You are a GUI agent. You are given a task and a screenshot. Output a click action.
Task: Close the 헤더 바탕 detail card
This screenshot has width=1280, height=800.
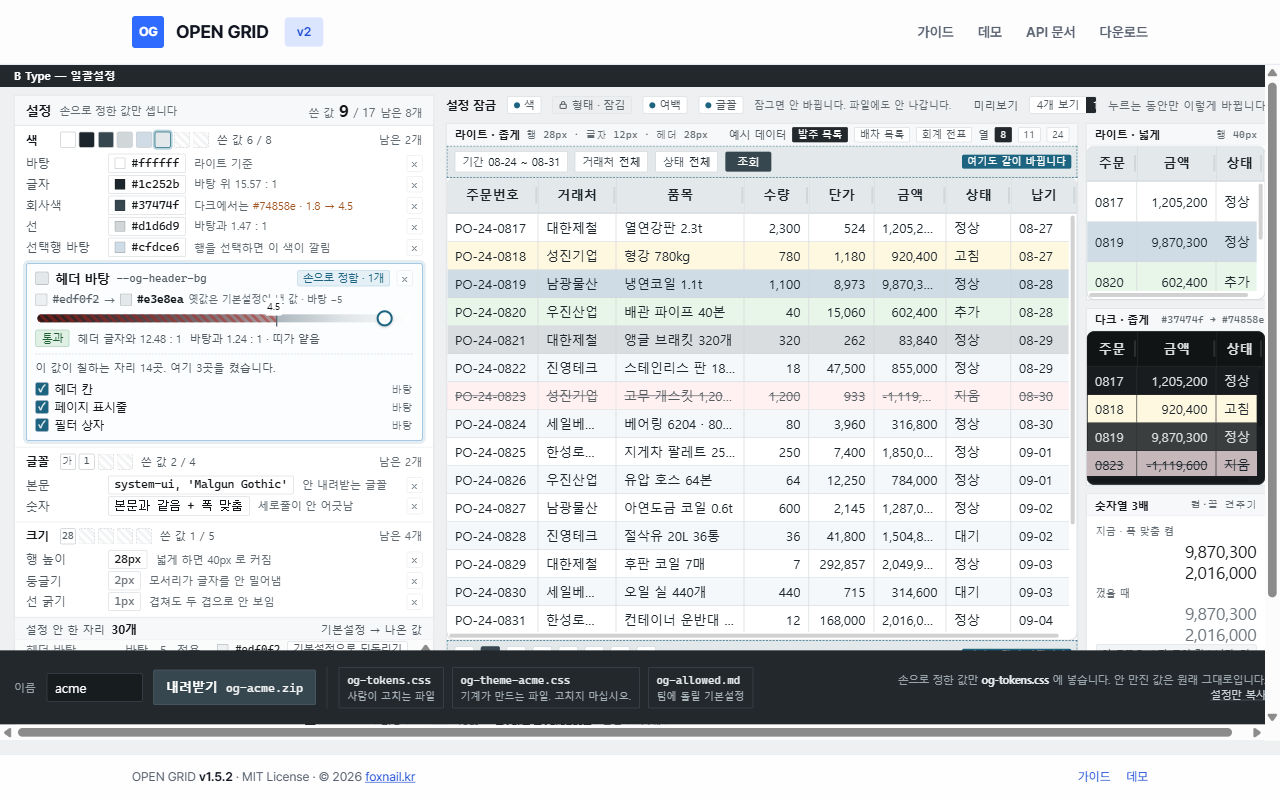pos(405,279)
